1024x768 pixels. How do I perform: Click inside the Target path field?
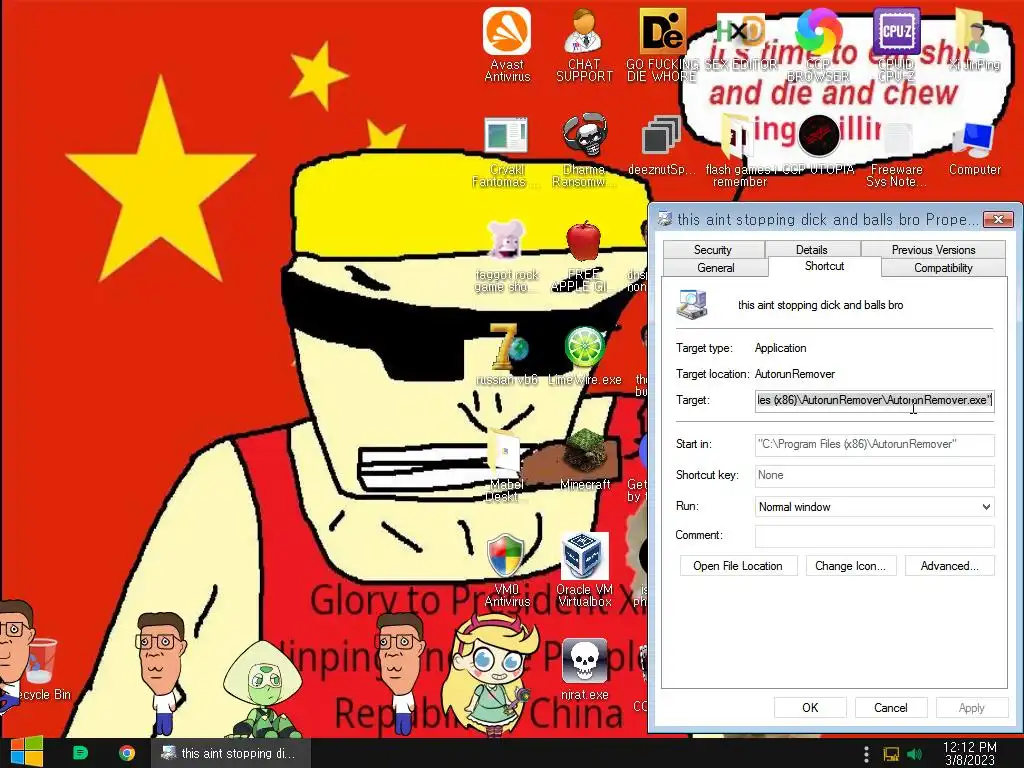click(x=874, y=400)
